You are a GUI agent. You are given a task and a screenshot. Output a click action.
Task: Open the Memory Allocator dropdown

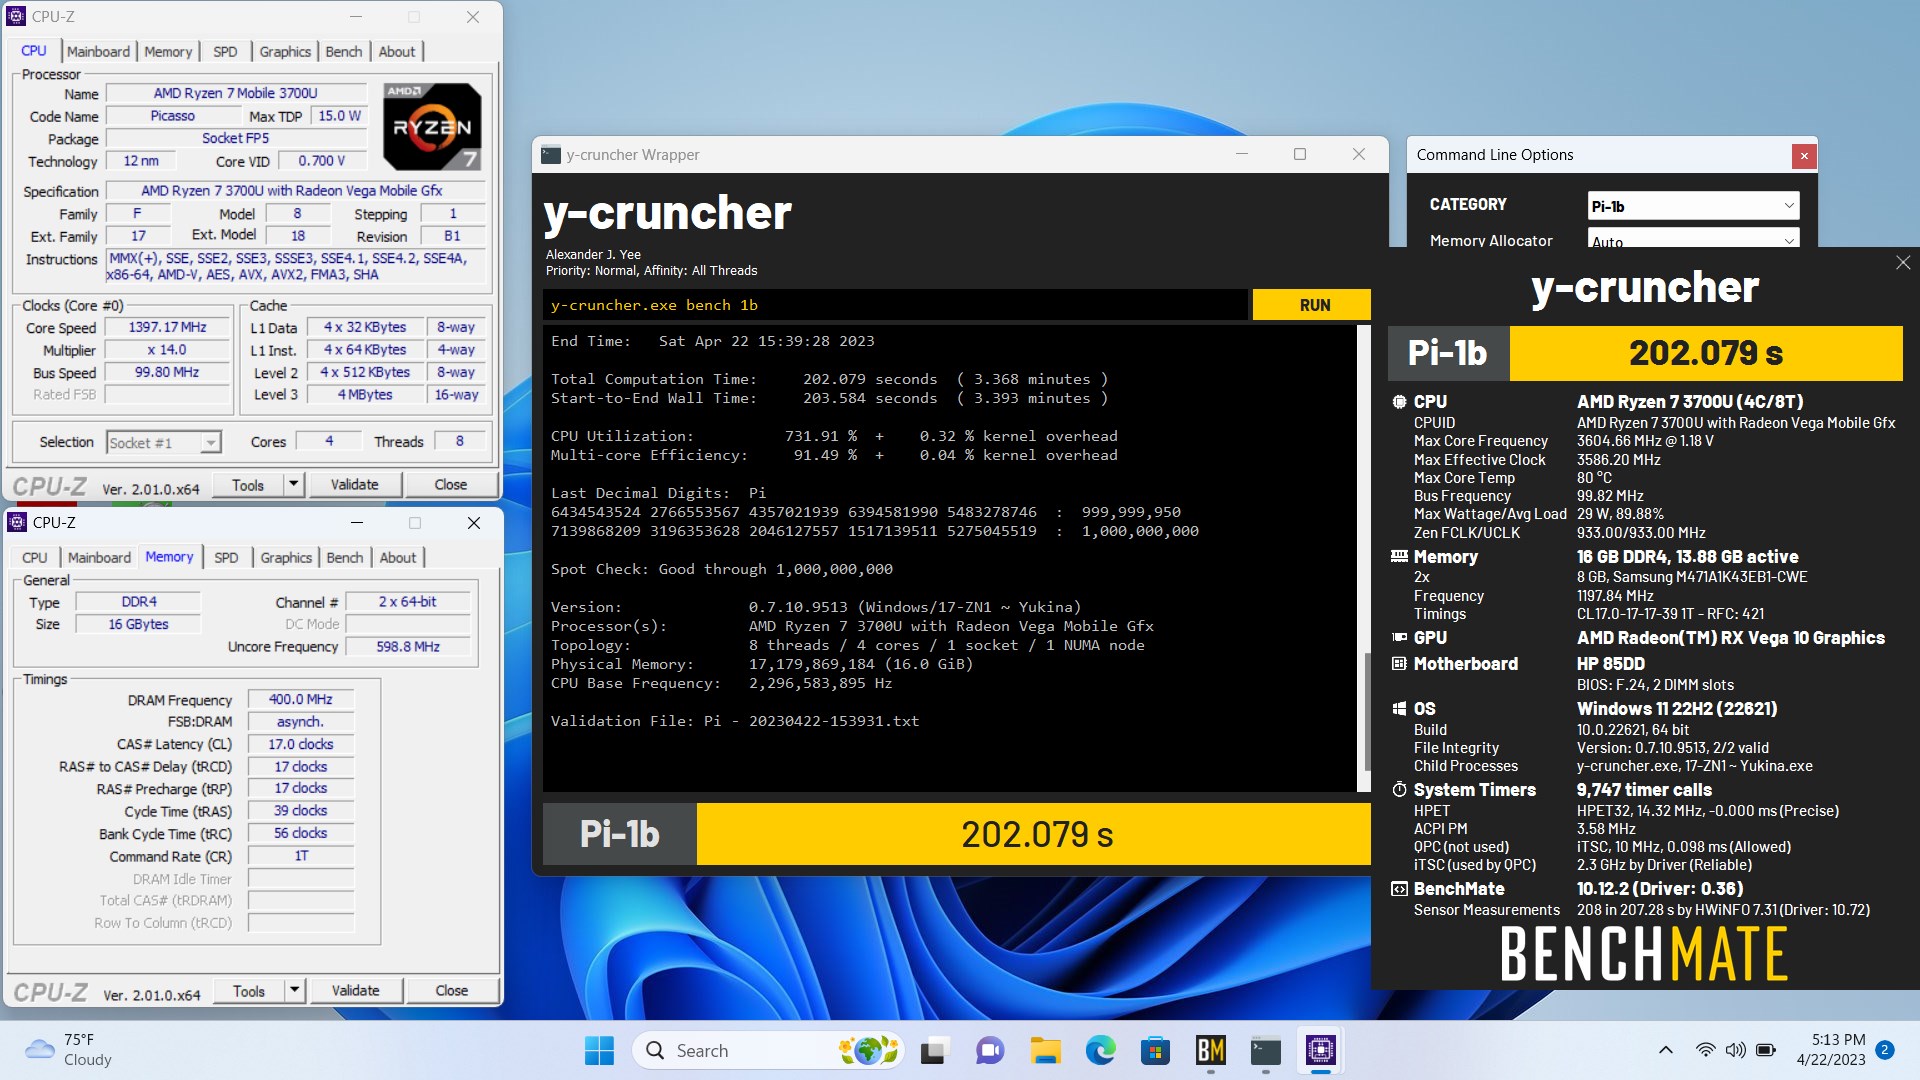1693,238
